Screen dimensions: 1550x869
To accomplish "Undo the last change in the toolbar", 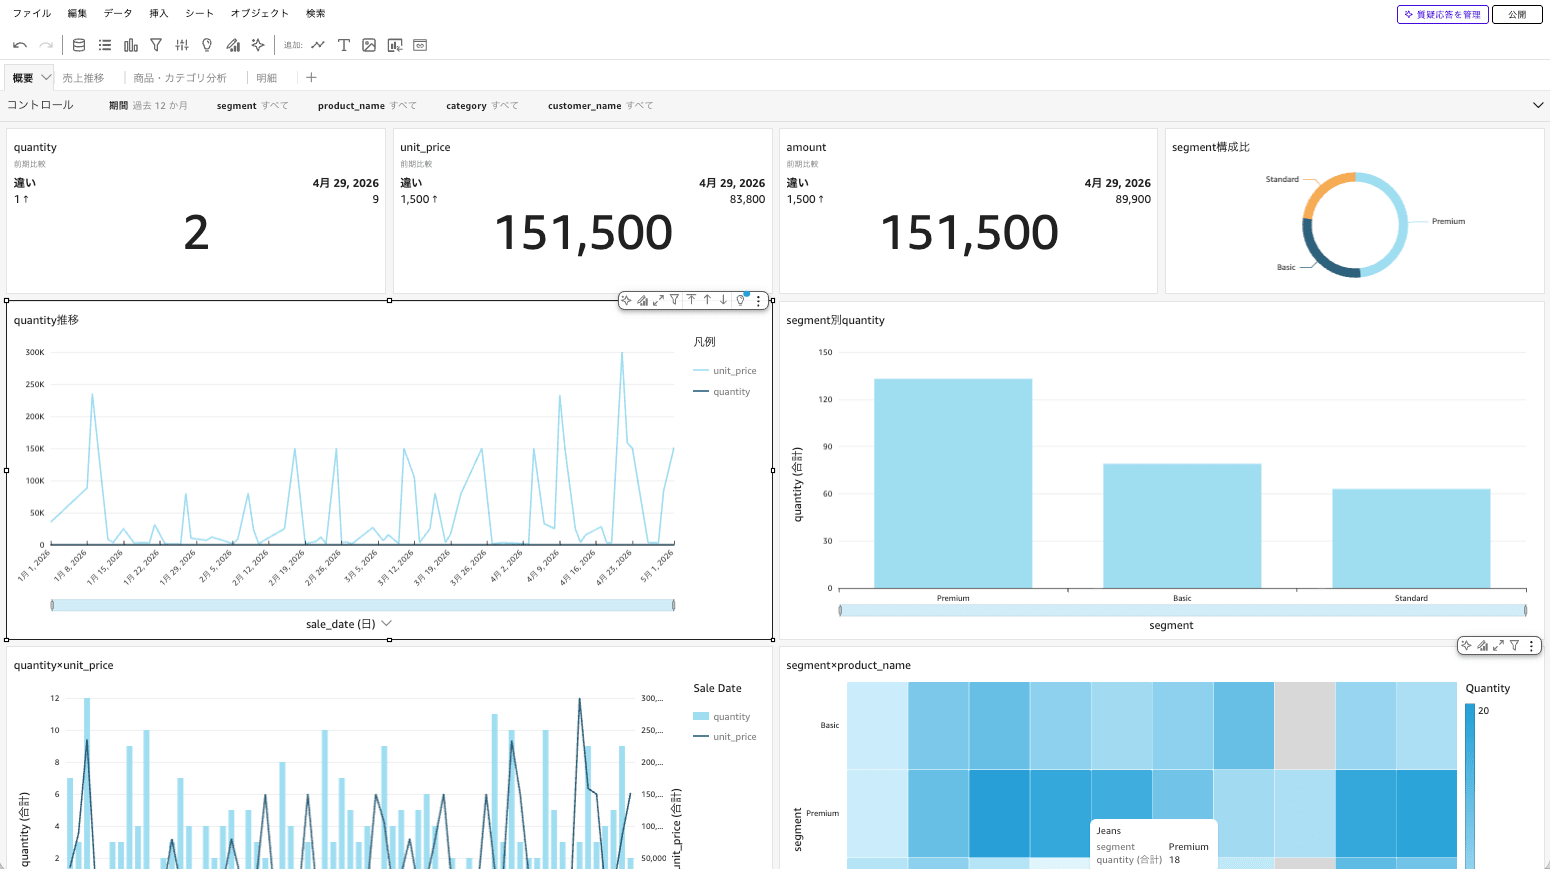I will (20, 45).
